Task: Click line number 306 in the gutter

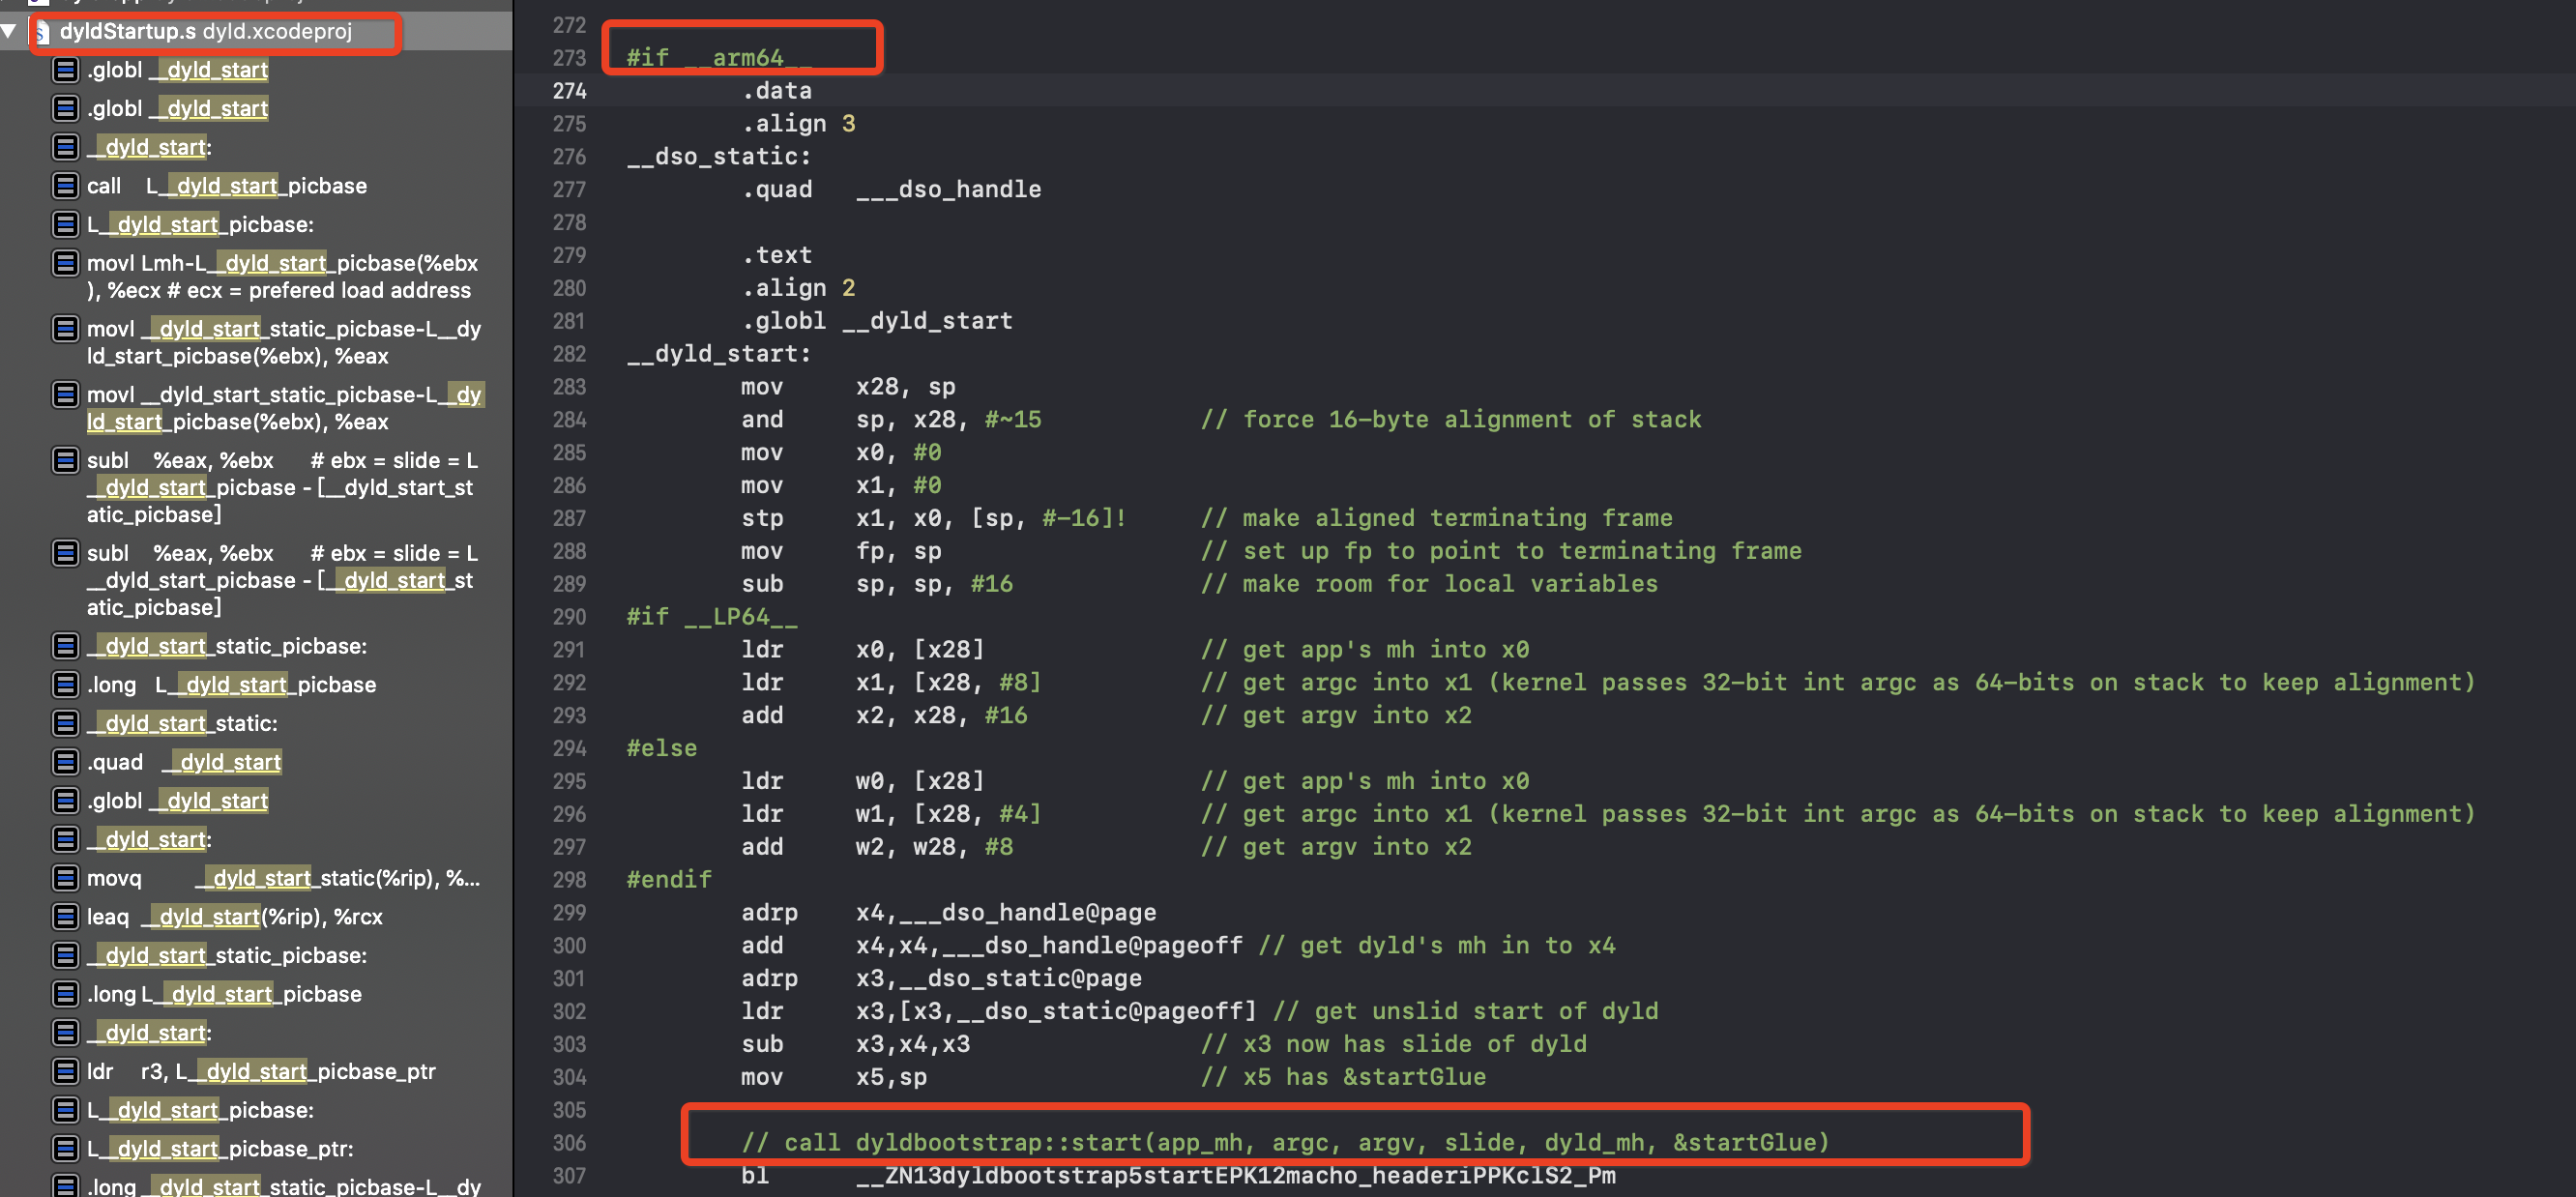Action: click(569, 1142)
